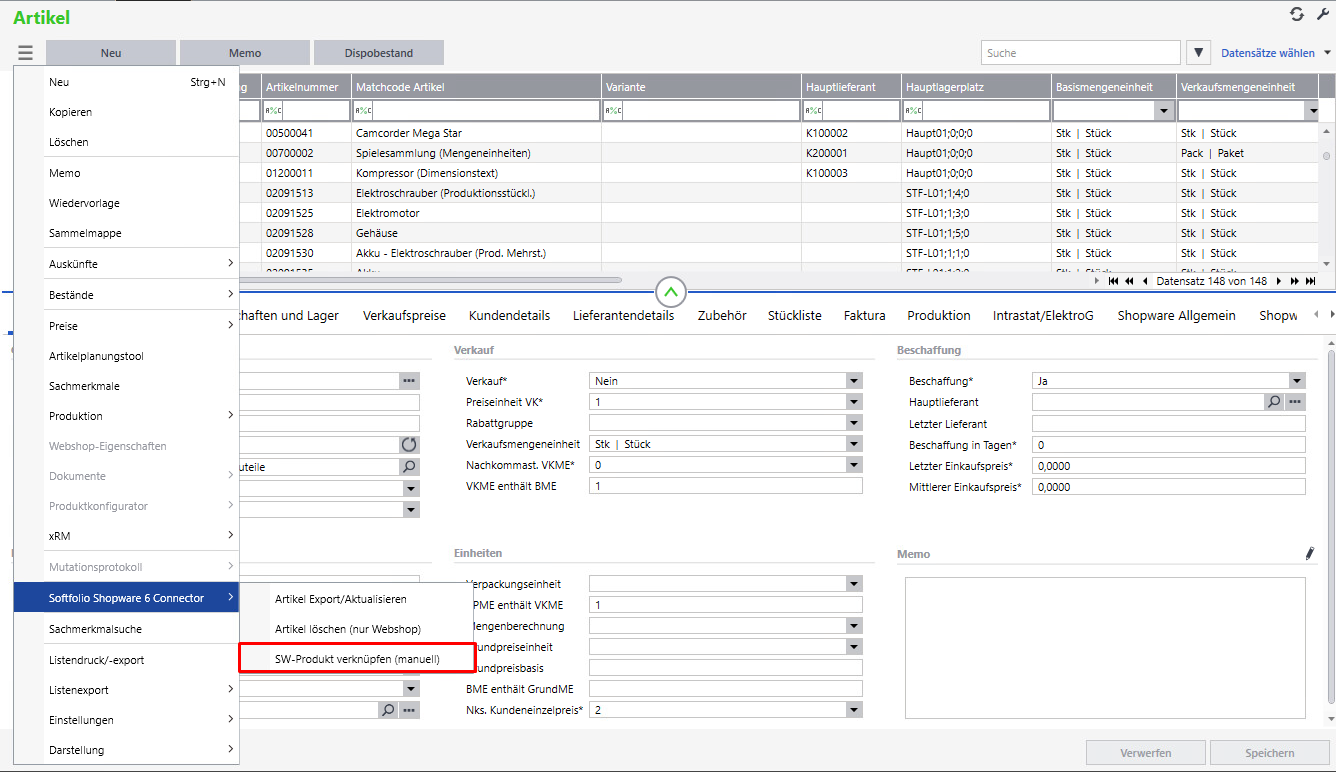
Task: Go to previous record in pager
Action: 1144,282
